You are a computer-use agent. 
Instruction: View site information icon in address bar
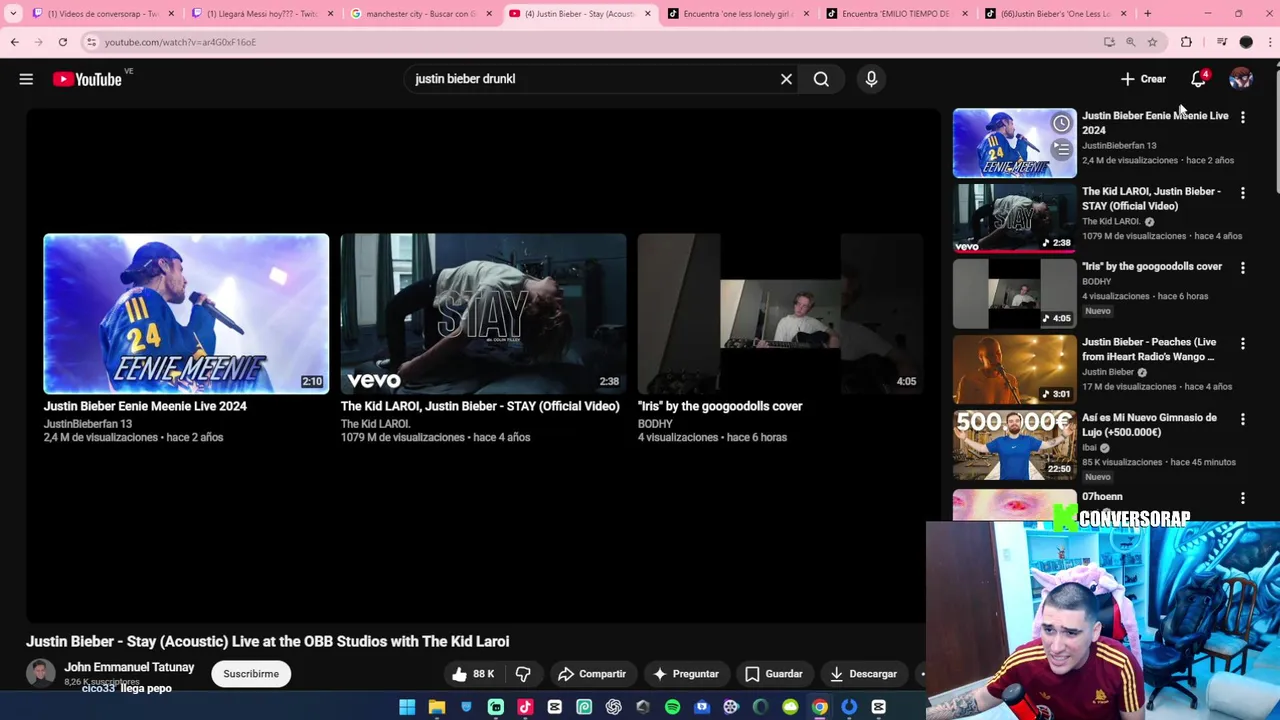pyautogui.click(x=91, y=42)
